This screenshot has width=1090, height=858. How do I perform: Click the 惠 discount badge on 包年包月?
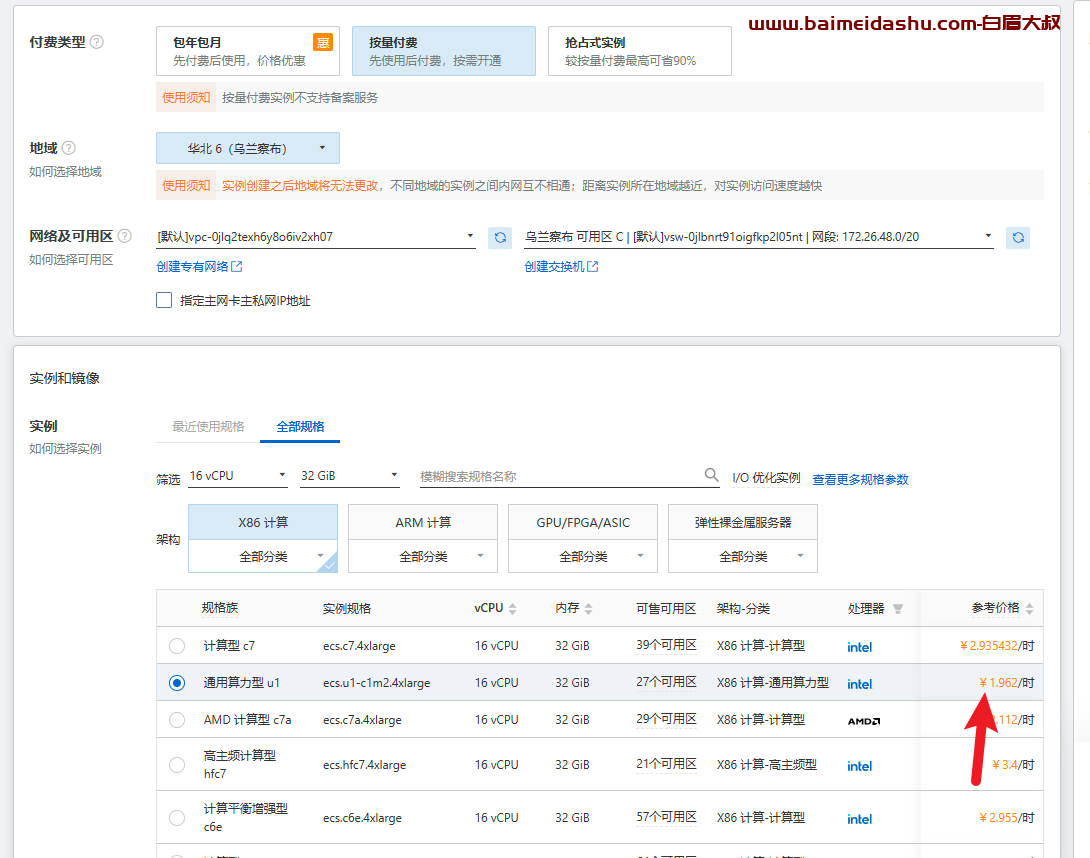(x=323, y=42)
